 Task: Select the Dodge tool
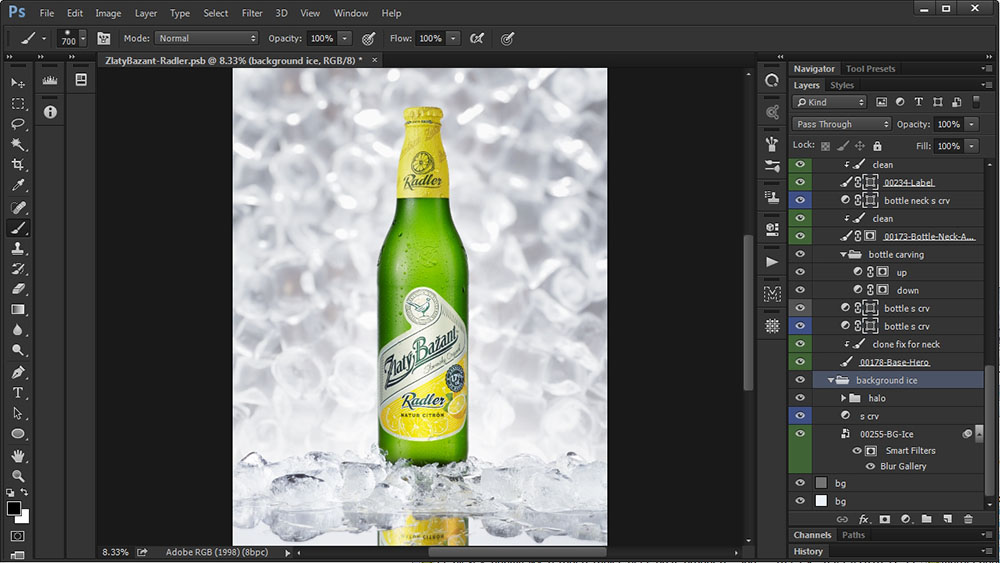coord(18,350)
